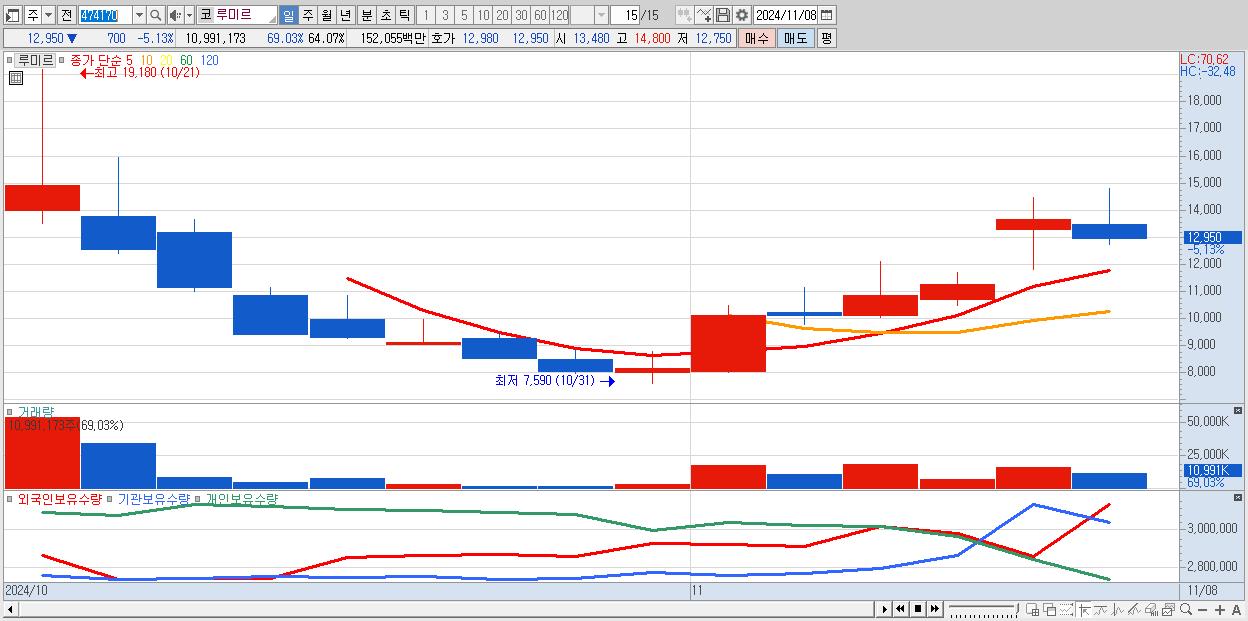Click the bar count field showing 15

click(624, 15)
